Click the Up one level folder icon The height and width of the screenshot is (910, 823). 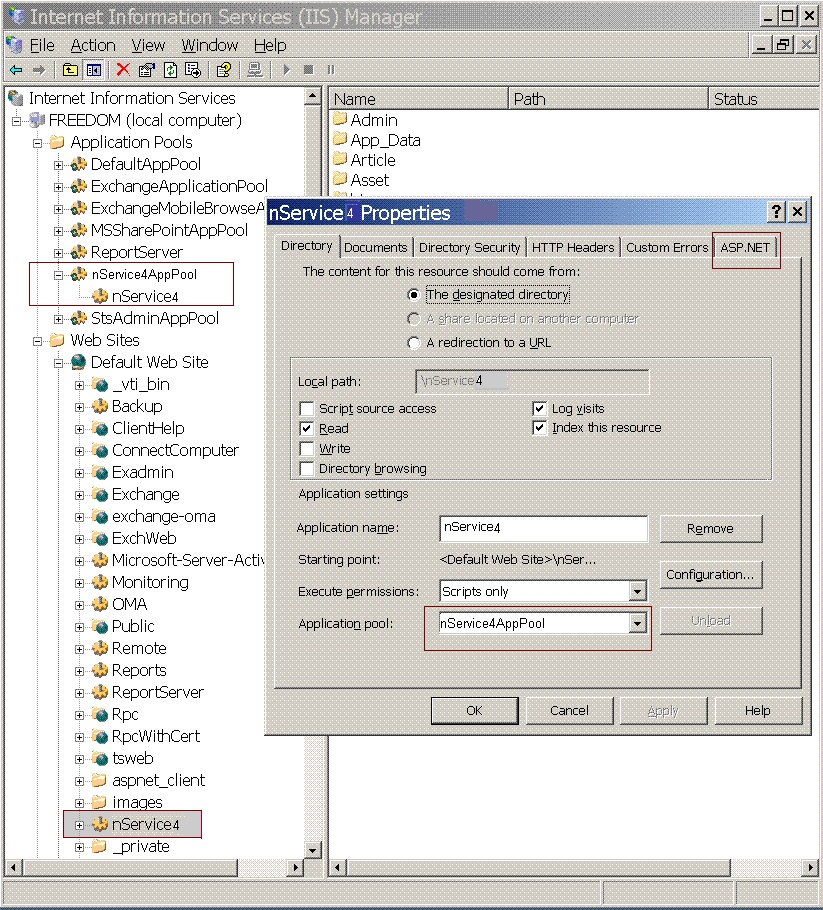(70, 70)
